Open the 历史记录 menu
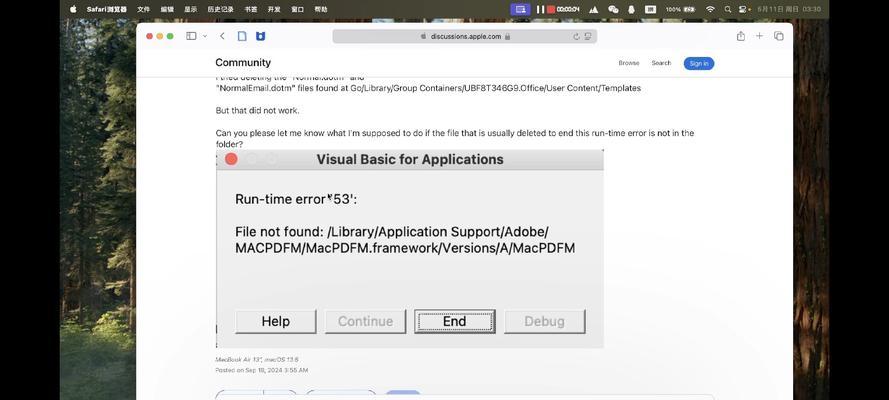 click(x=221, y=10)
